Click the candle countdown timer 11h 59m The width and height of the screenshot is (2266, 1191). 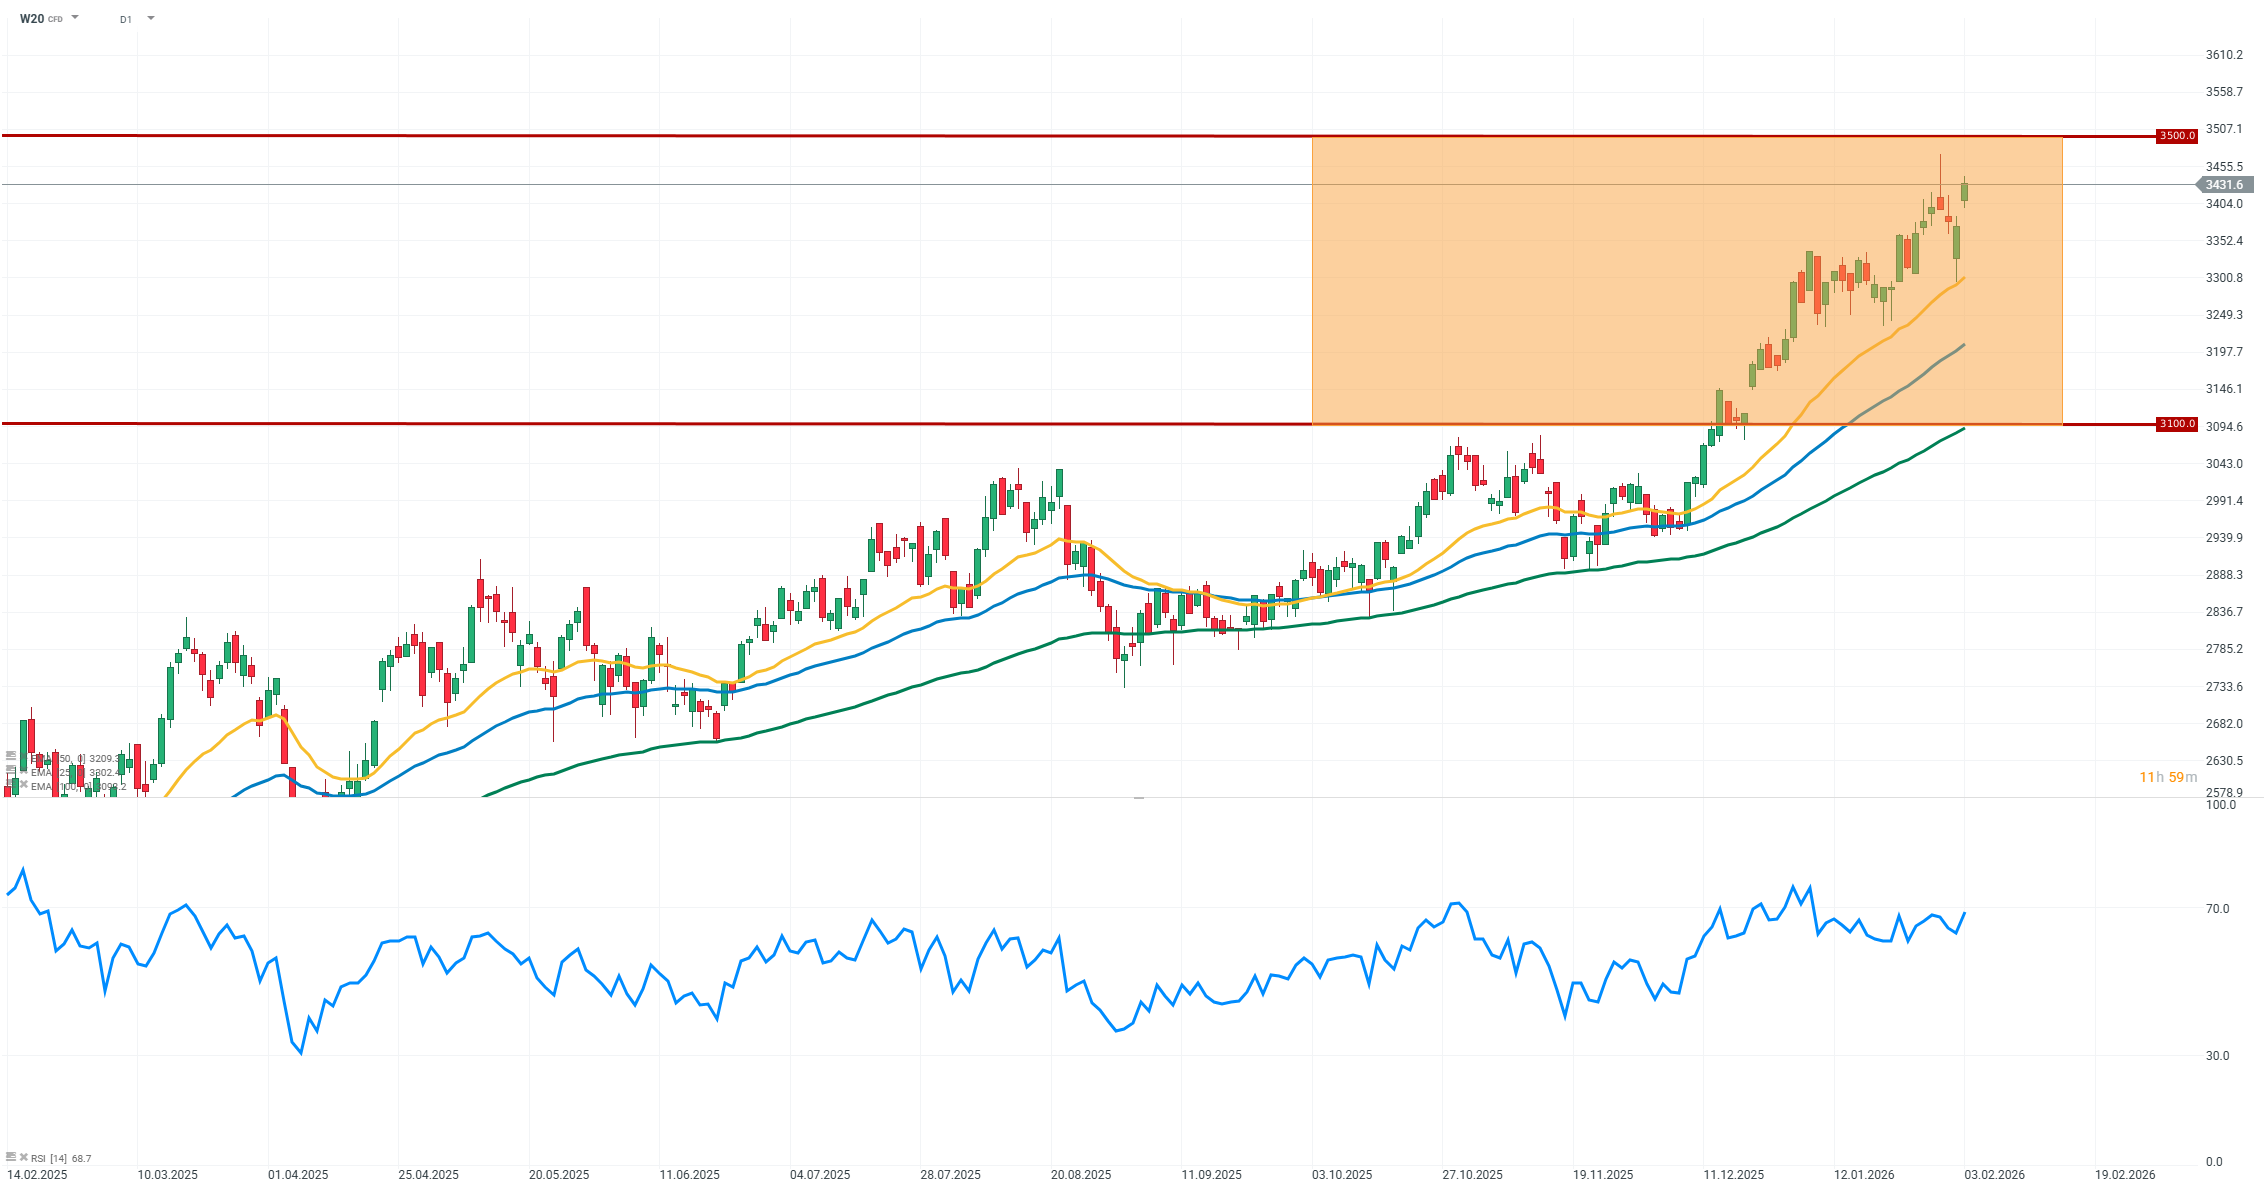(x=2168, y=777)
